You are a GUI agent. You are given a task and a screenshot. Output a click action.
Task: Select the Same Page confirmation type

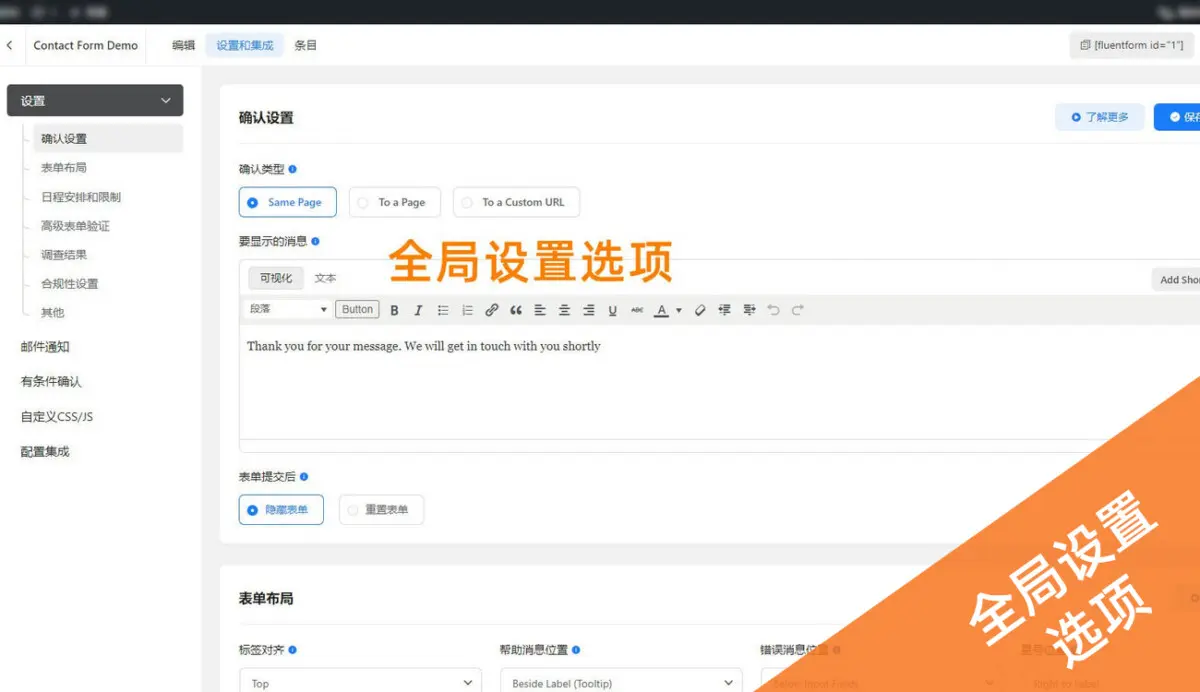click(x=287, y=202)
